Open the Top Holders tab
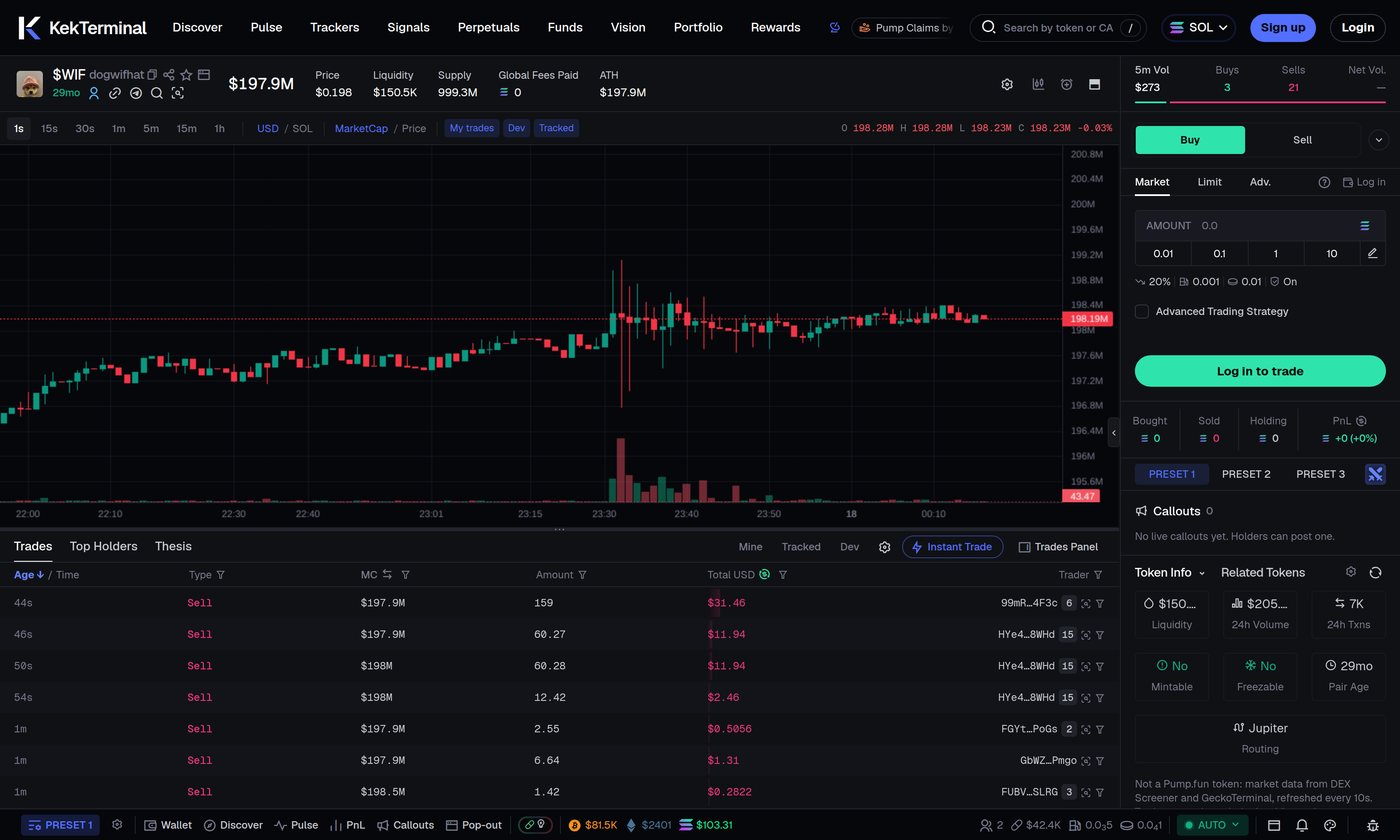Screen dimensions: 1400x840 (103, 546)
